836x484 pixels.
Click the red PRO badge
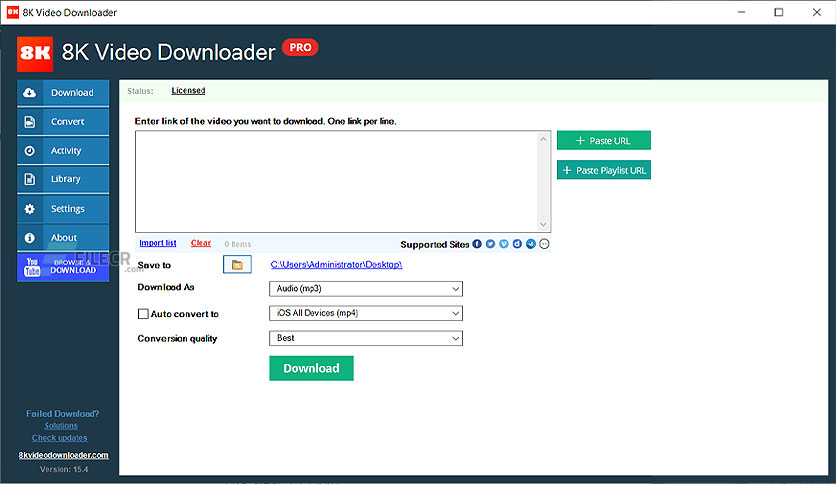click(x=300, y=47)
